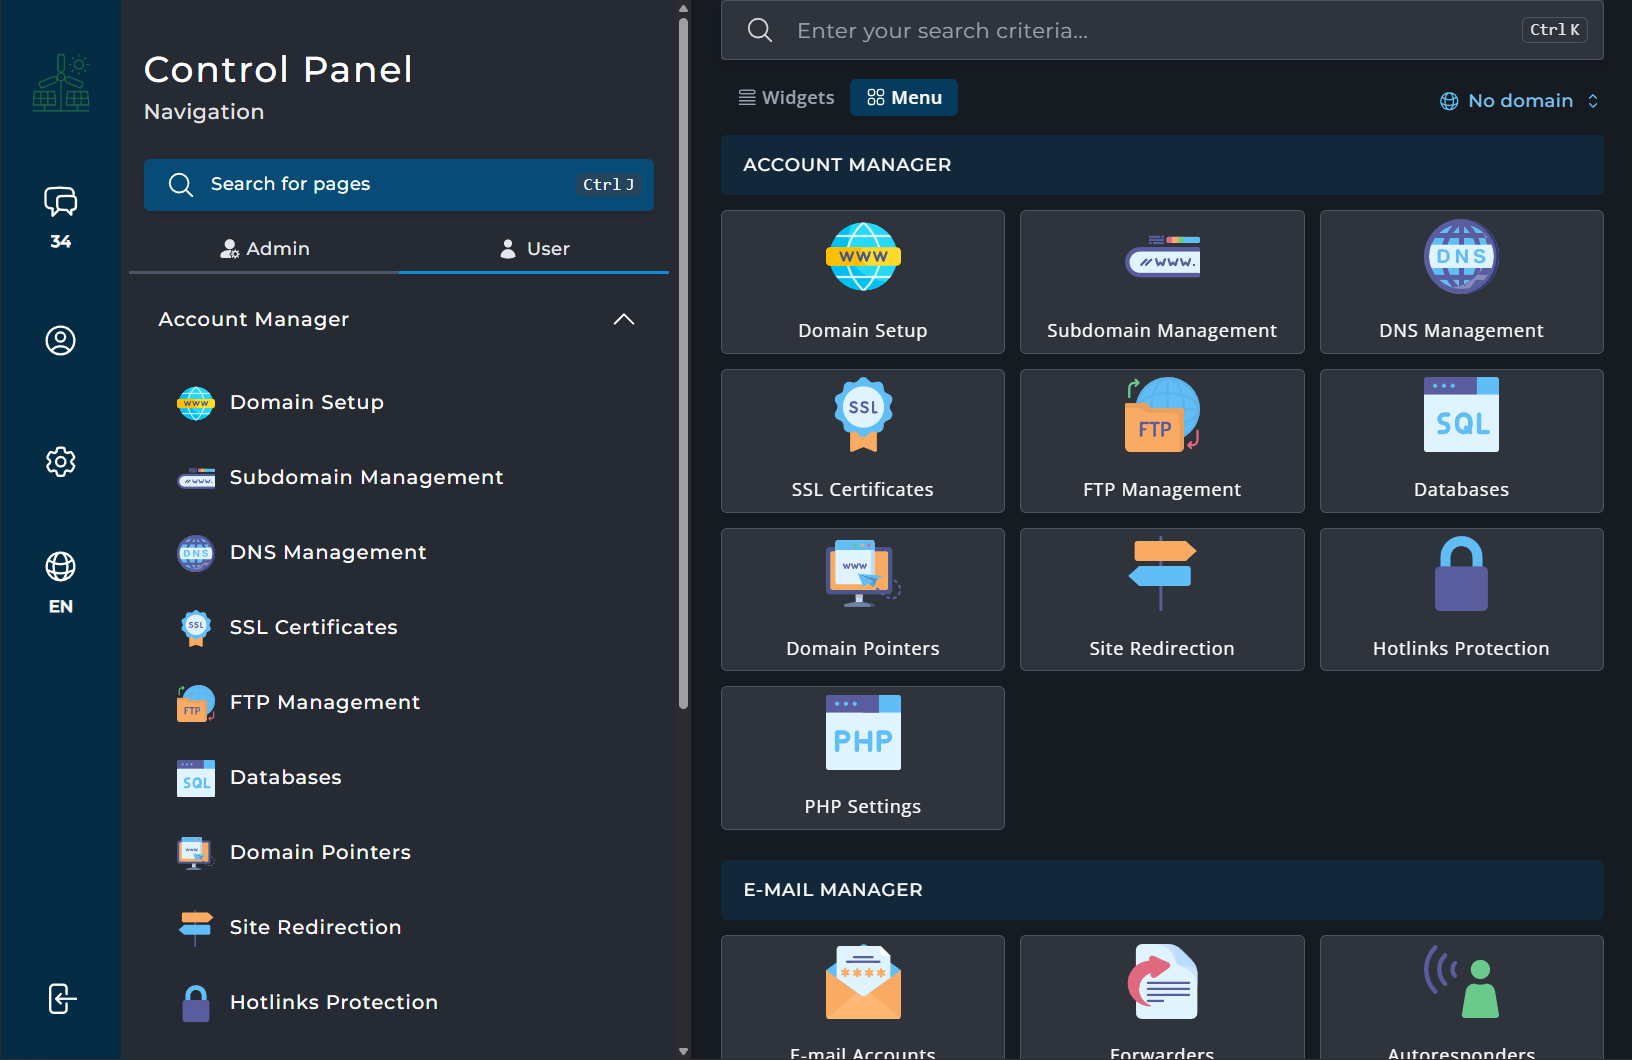Open the PHP Settings tile
Screen dimensions: 1632x1060
862,758
